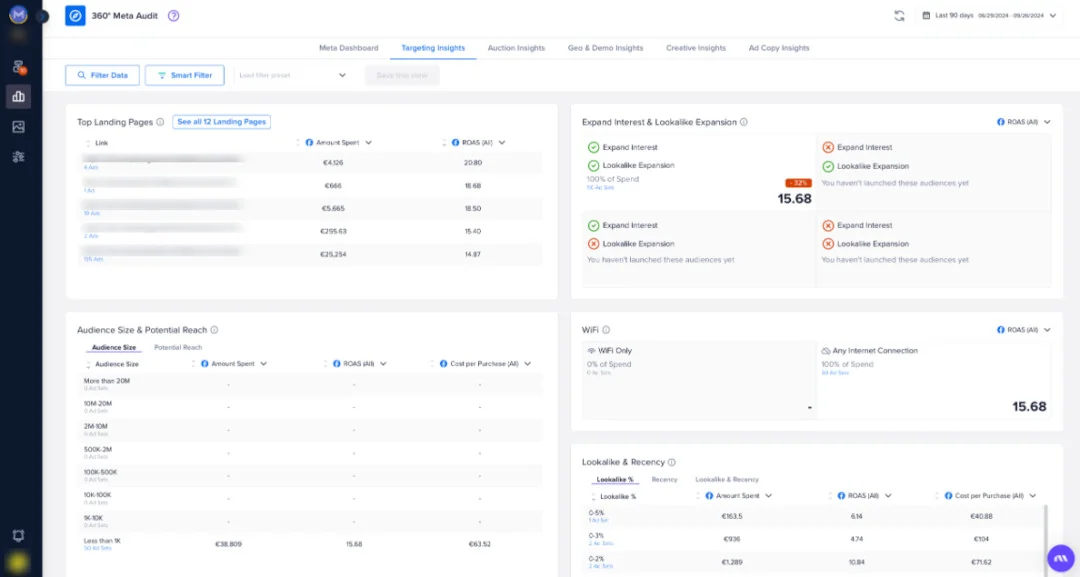The image size is (1080, 577).
Task: Select the Audience Size sub-tab
Action: (x=114, y=348)
